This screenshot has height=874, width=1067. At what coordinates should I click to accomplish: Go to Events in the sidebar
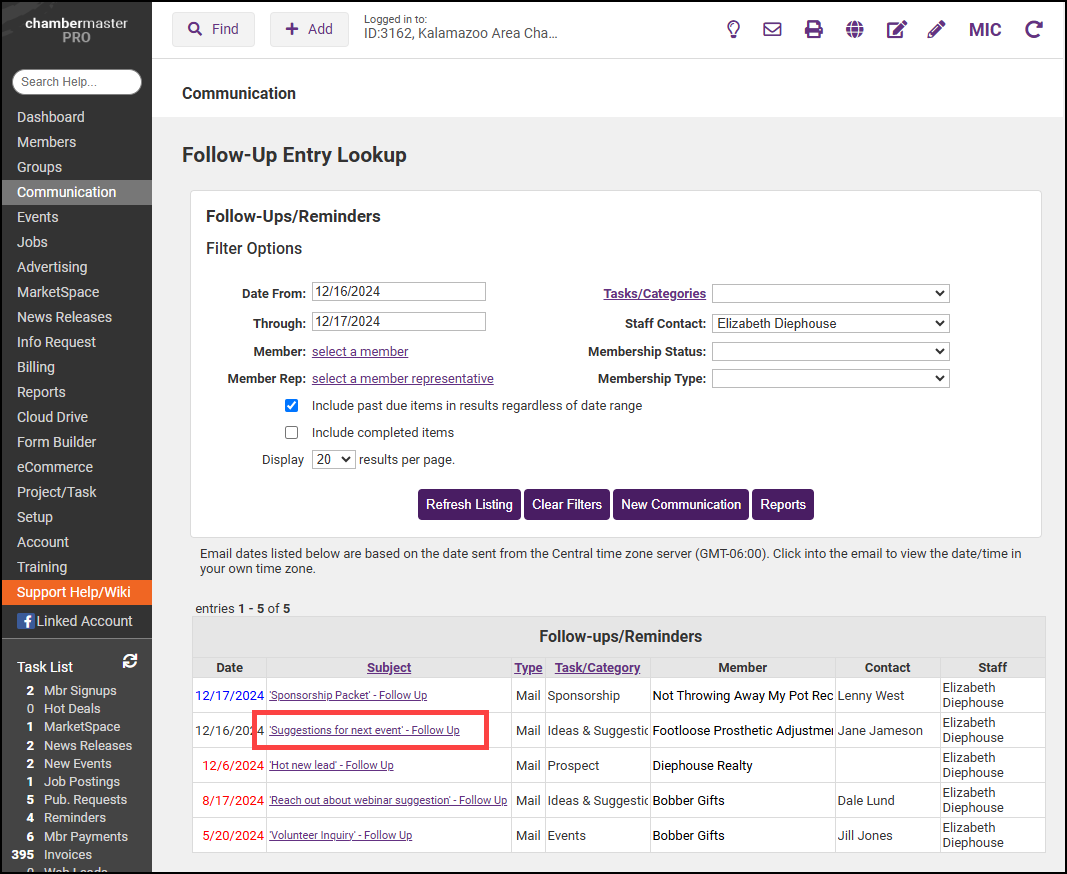click(38, 217)
